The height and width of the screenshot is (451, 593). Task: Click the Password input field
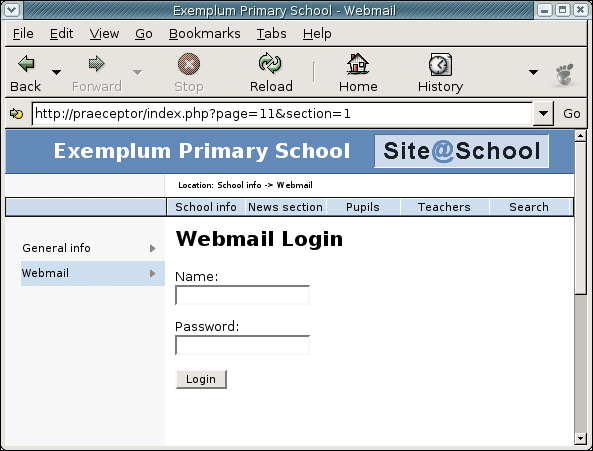[x=242, y=345]
